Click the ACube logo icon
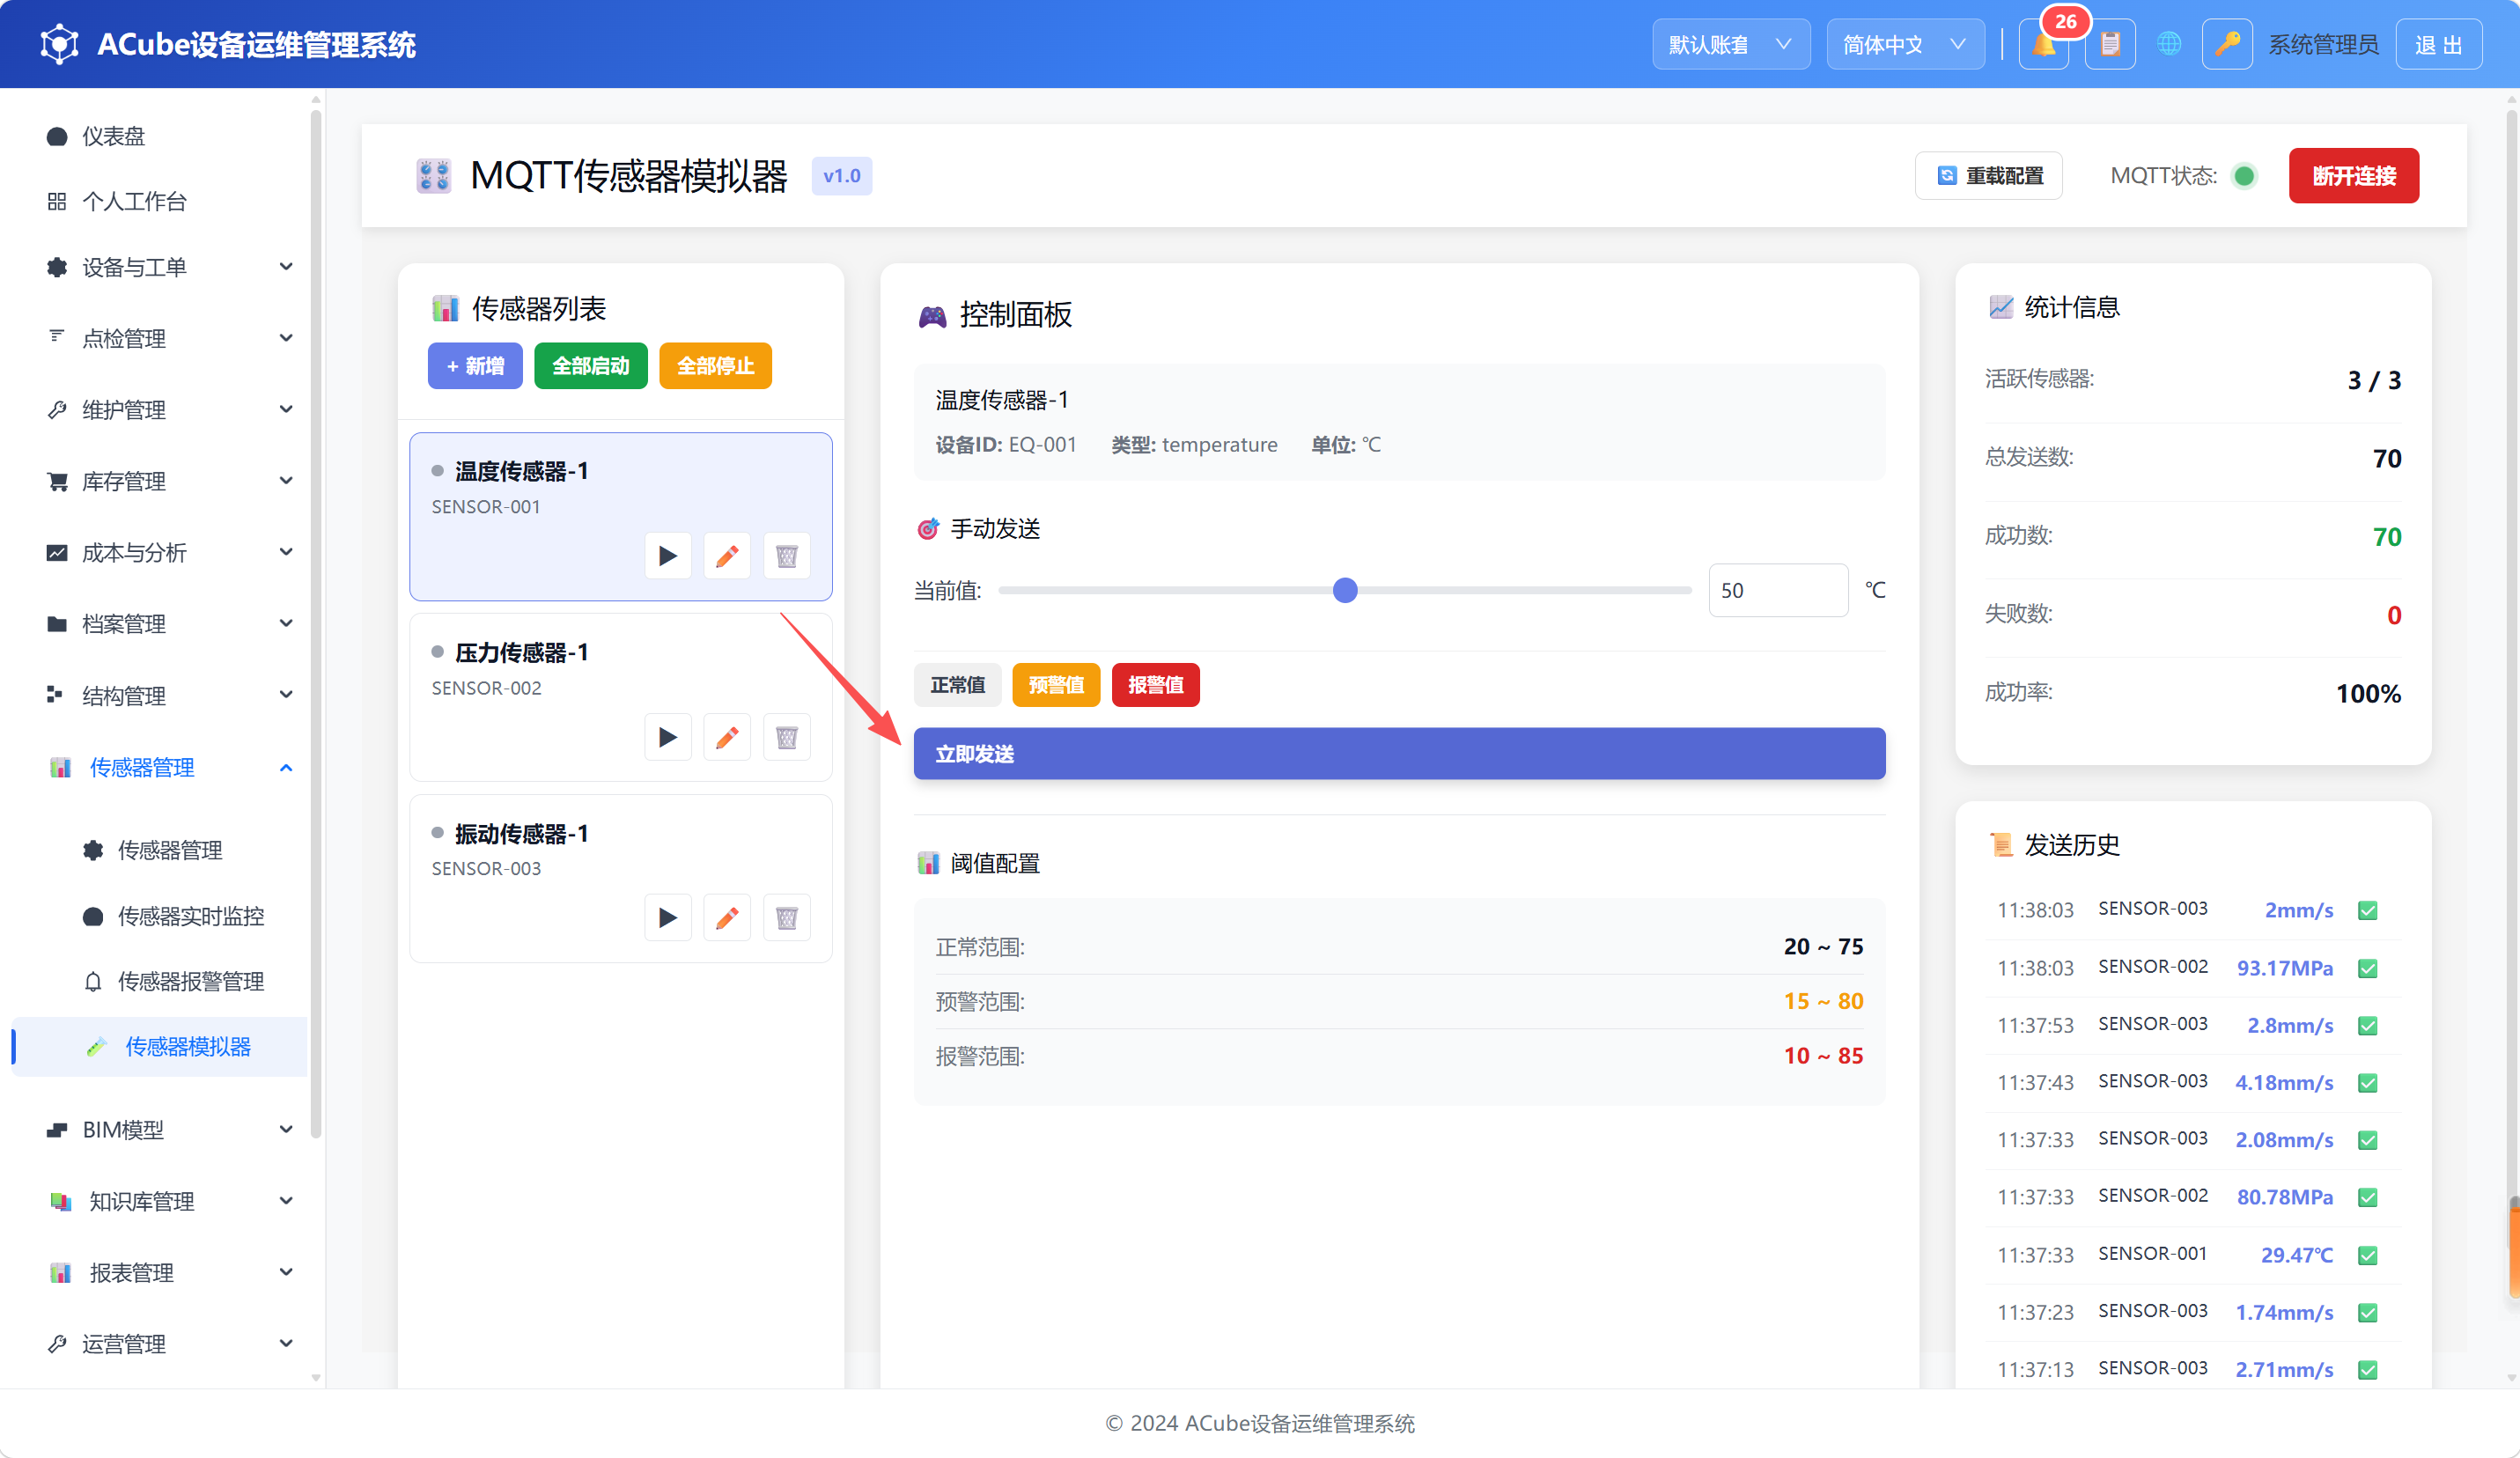Screen dimensions: 2520x1458 [x=59, y=44]
